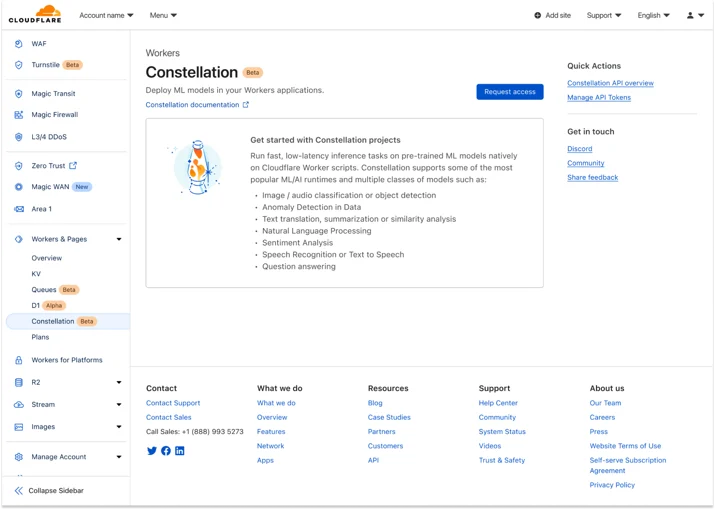Open Network footer link
This screenshot has height=510, width=715.
point(270,446)
